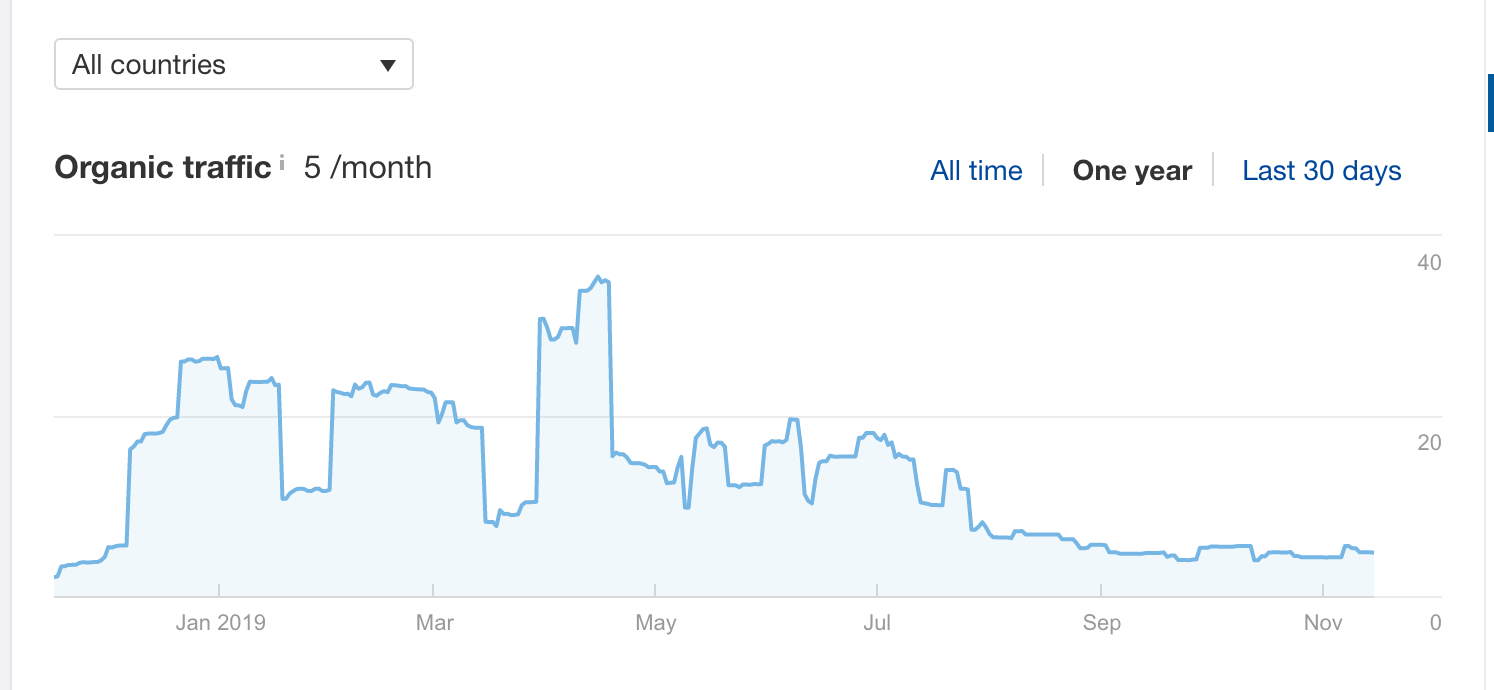Click the Nov x-axis label
Screen dimensions: 1494x690
click(x=1323, y=623)
